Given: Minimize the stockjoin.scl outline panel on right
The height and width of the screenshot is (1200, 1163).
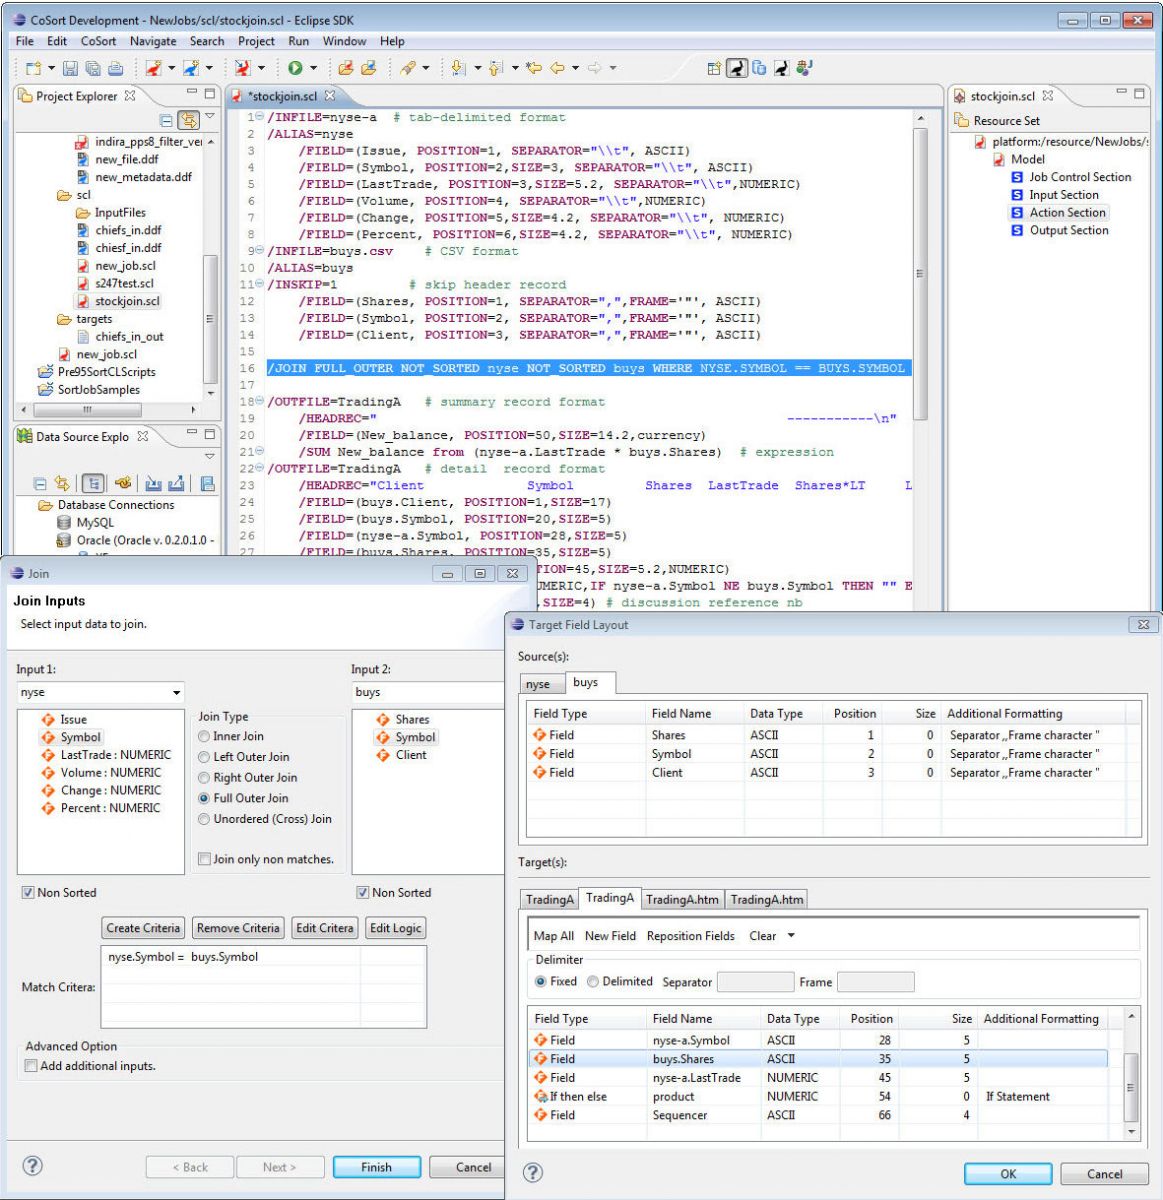Looking at the screenshot, I should click(1122, 93).
